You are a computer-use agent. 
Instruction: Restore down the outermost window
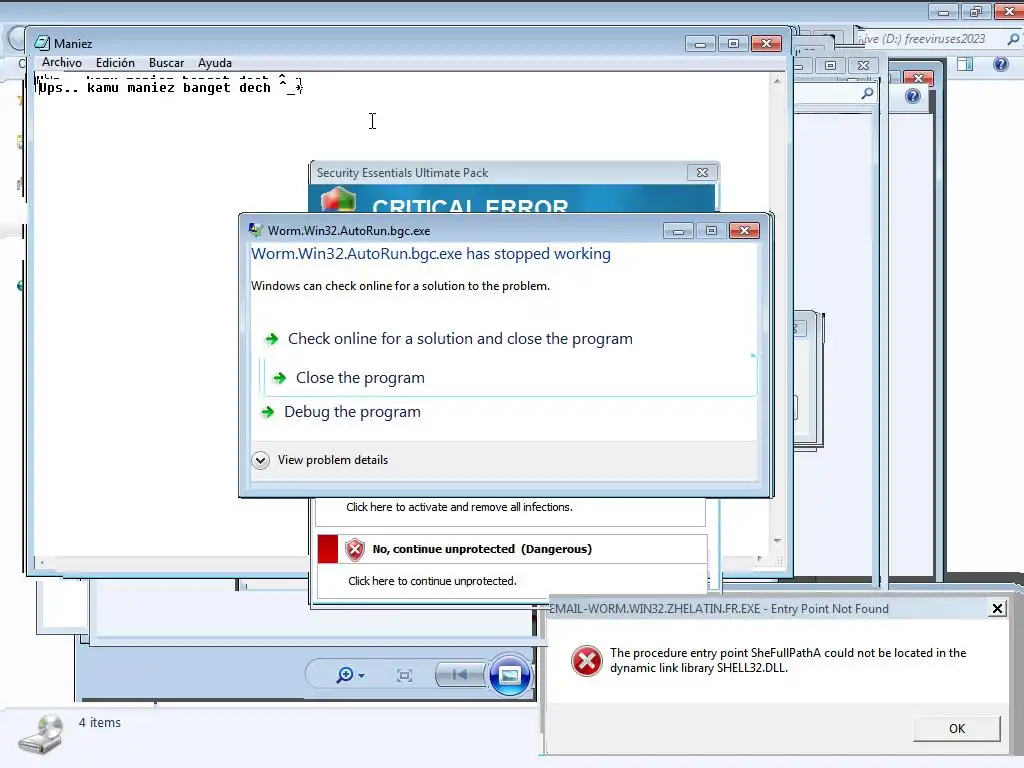[x=976, y=11]
